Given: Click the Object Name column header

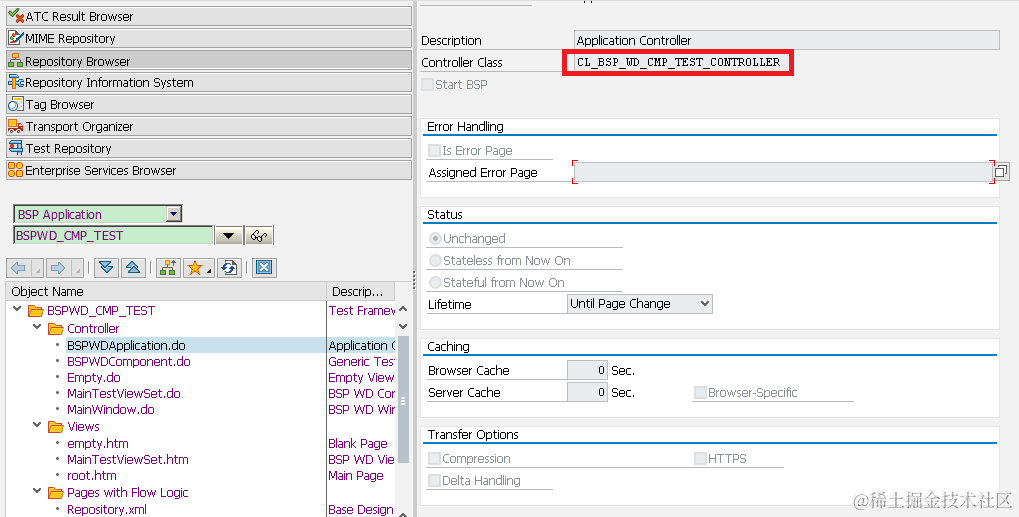Looking at the screenshot, I should 166,291.
